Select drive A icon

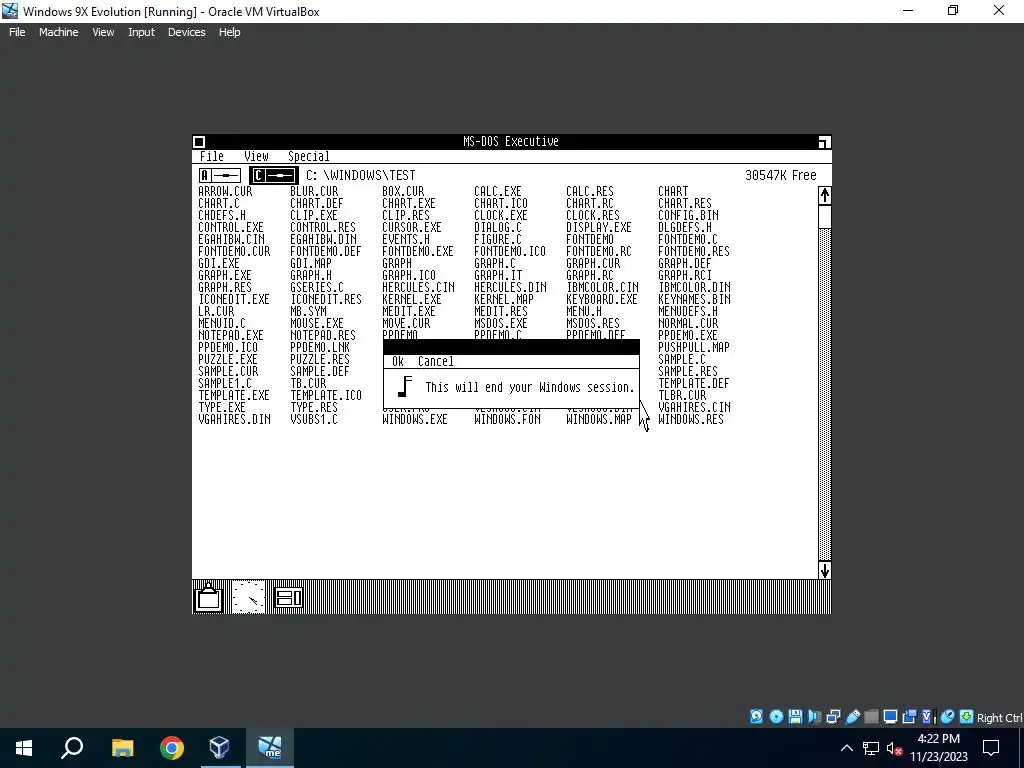pyautogui.click(x=220, y=175)
